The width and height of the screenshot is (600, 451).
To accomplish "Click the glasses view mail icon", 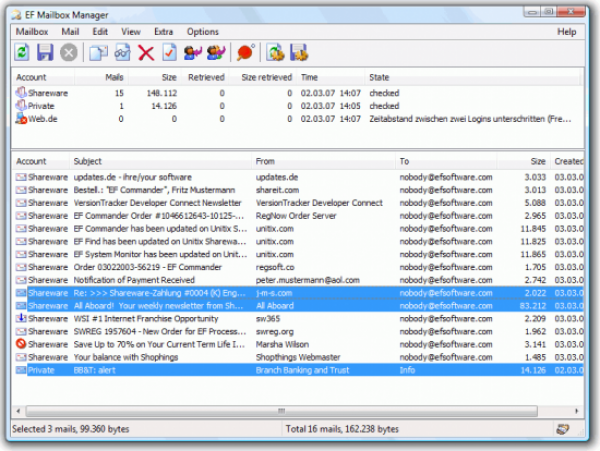I will point(122,53).
